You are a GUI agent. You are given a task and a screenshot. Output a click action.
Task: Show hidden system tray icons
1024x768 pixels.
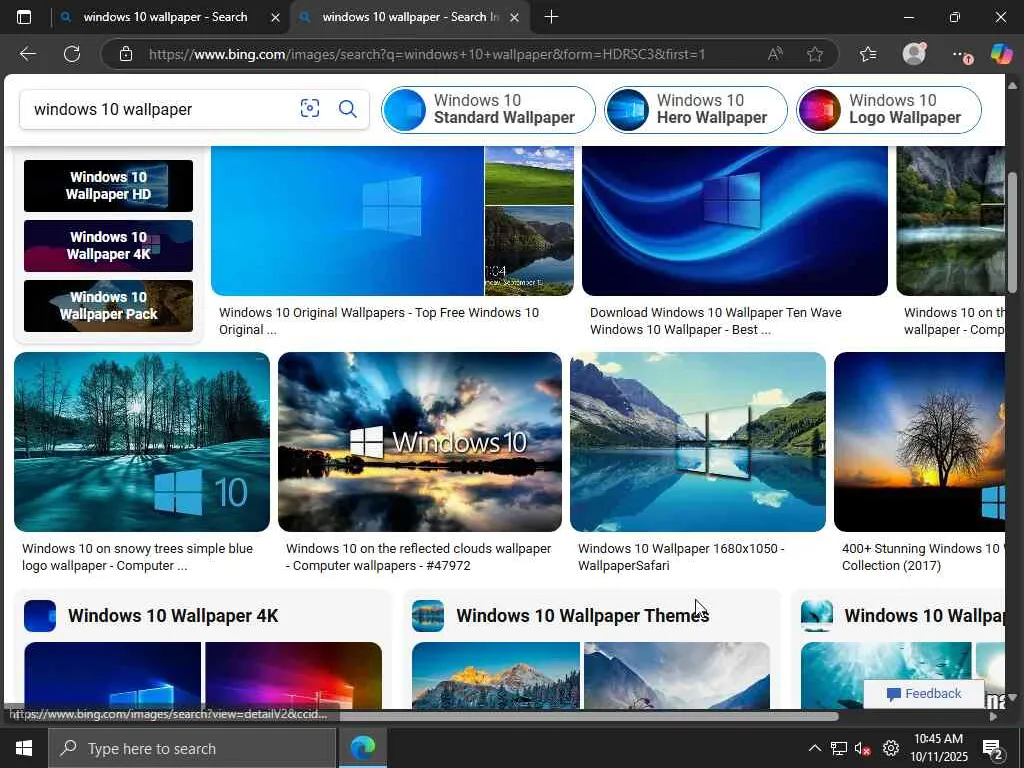(814, 748)
